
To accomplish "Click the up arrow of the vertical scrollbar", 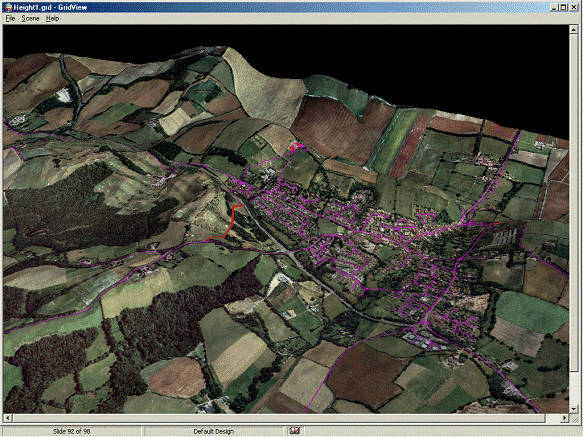I will 574,30.
